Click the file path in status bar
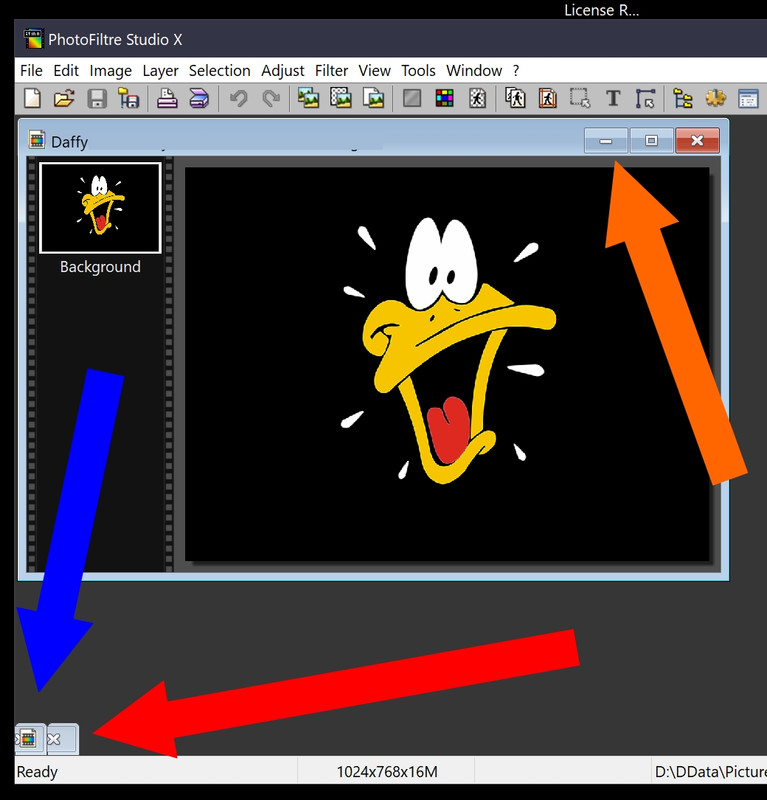This screenshot has height=800, width=767. 710,771
